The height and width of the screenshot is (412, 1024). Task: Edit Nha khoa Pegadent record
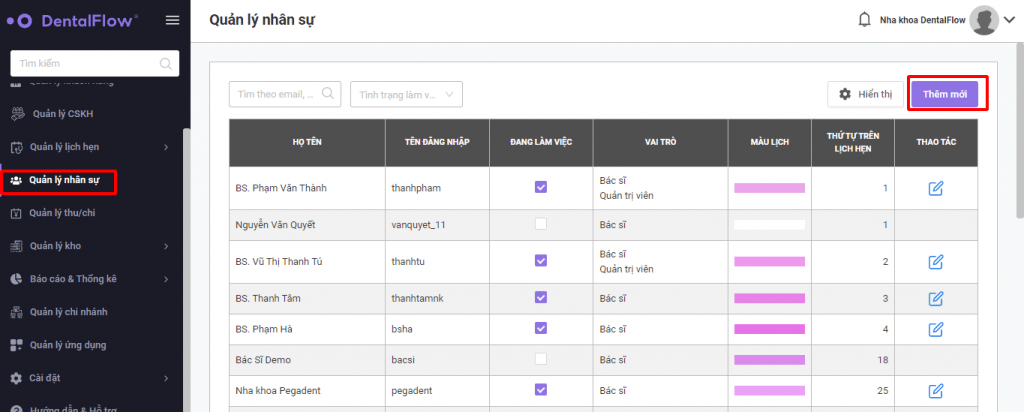click(936, 391)
